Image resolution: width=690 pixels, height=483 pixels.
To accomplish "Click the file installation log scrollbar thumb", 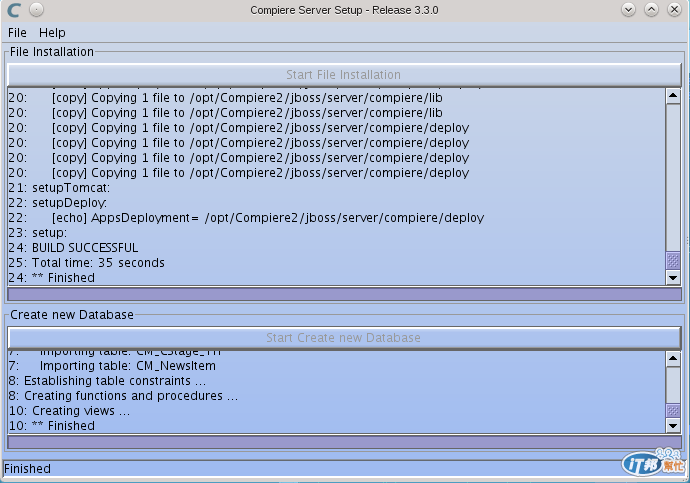I will click(x=673, y=260).
